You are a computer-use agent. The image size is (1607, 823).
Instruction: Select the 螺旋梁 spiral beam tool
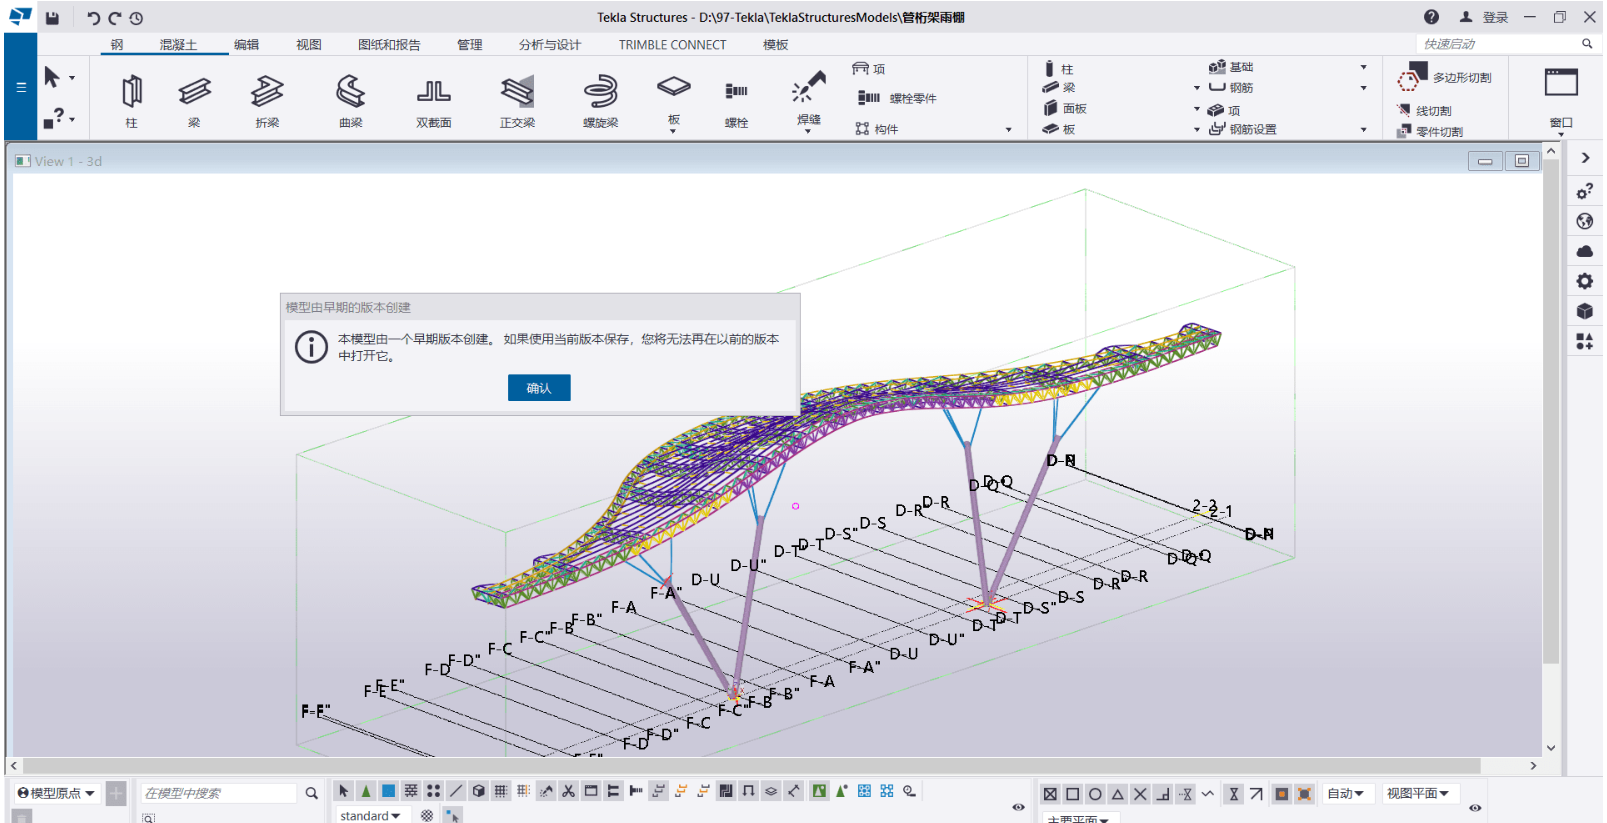600,99
